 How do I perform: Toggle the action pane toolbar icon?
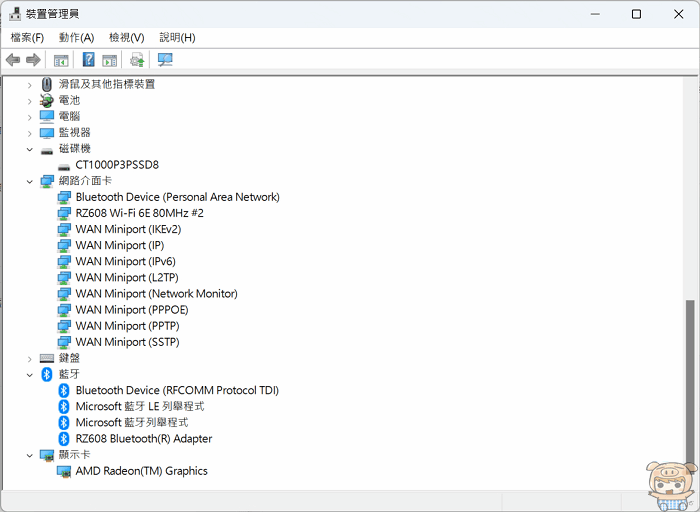coord(109,60)
